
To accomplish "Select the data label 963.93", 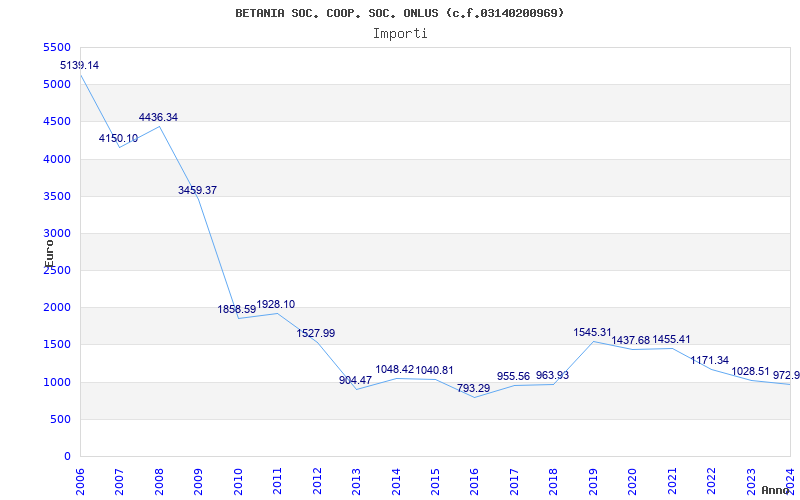I will (x=553, y=376).
